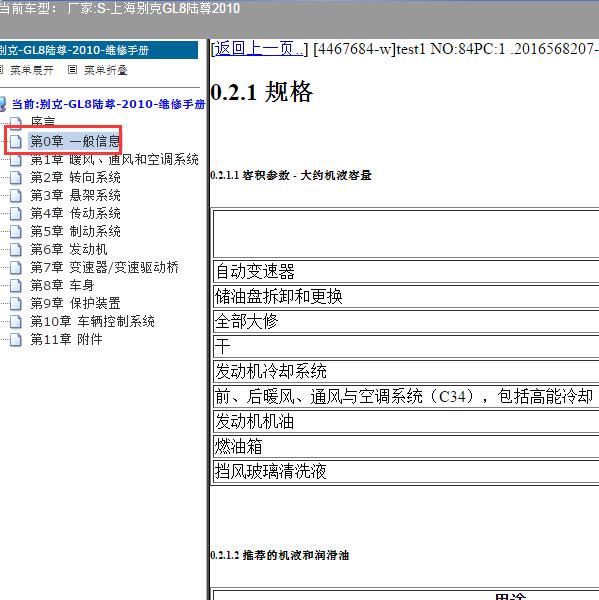Open 第3章 悬架系统
This screenshot has width=599, height=600.
[75, 195]
